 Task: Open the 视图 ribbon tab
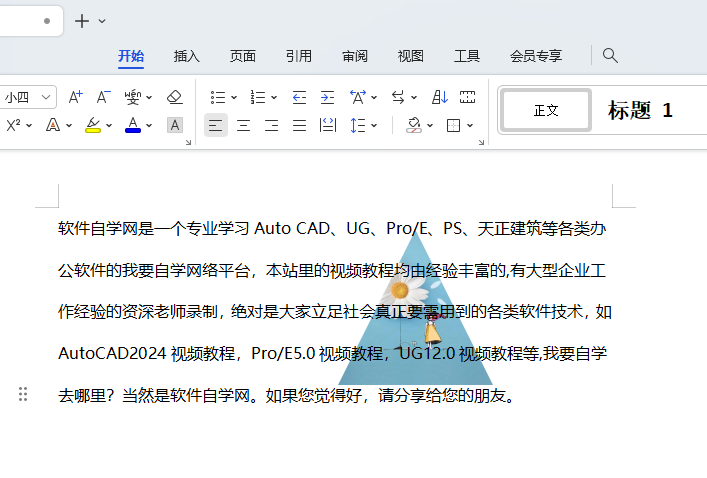pyautogui.click(x=411, y=56)
